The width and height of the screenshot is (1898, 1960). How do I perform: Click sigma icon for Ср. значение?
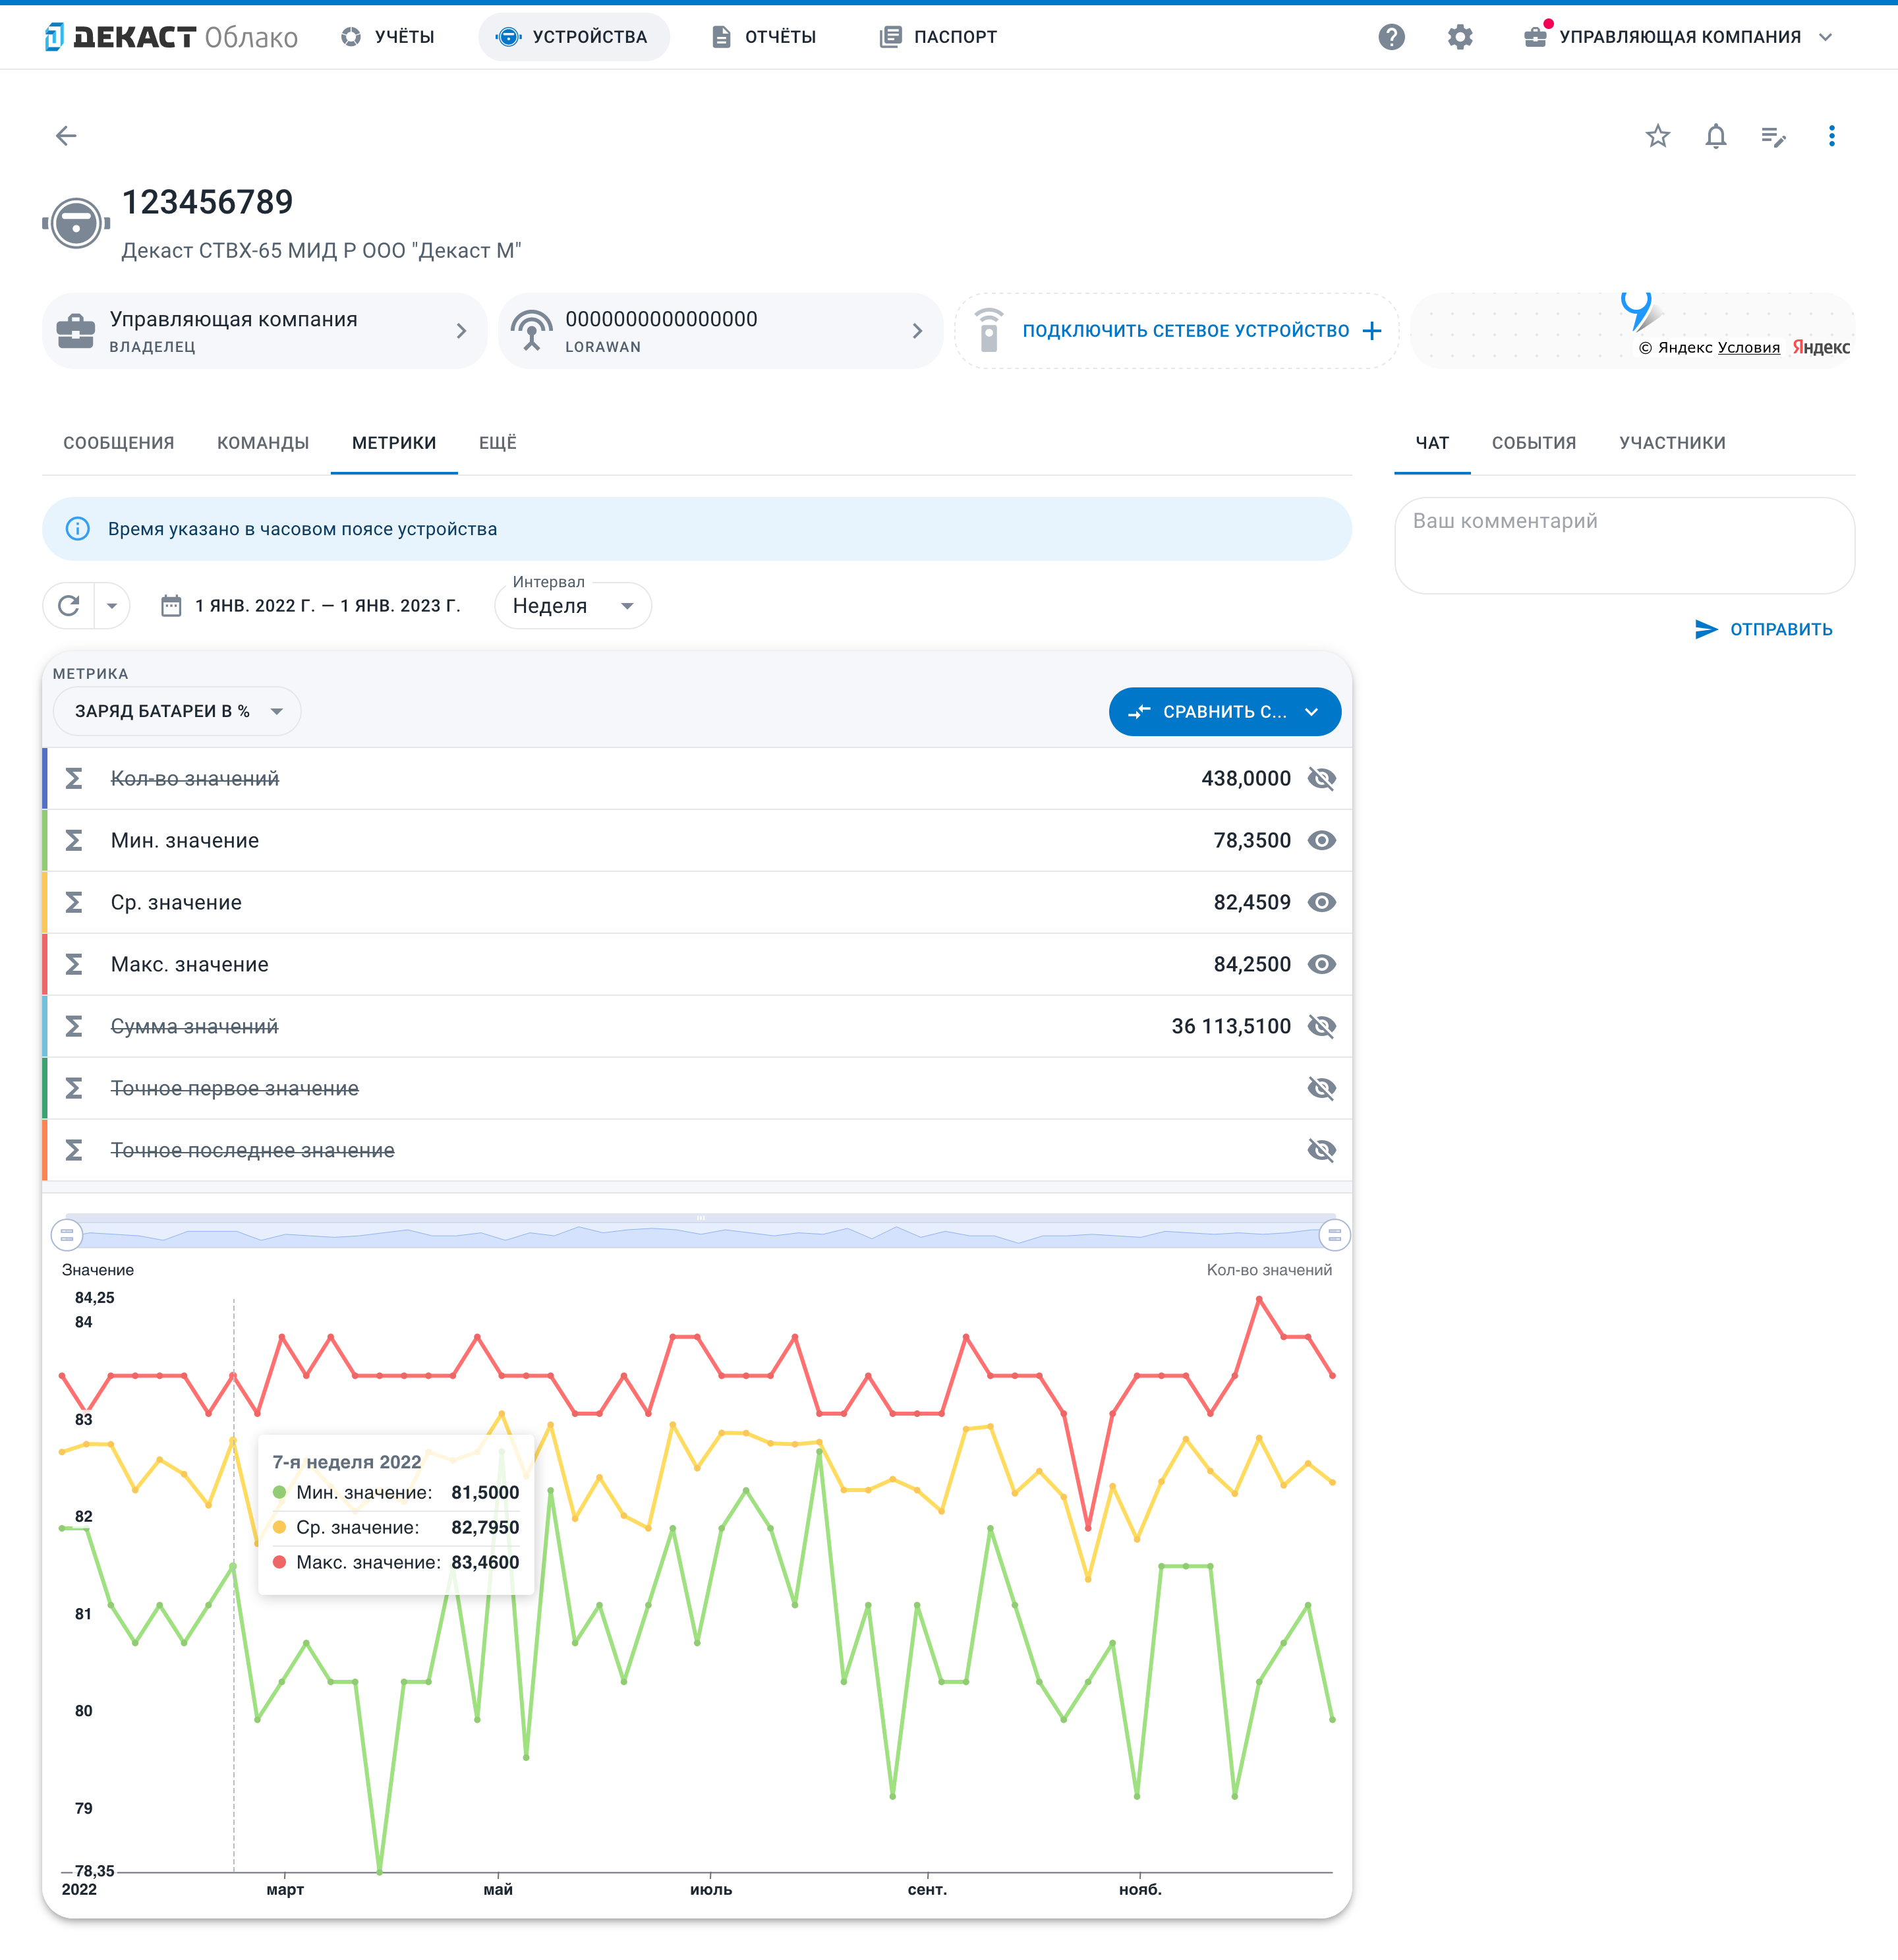coord(74,903)
